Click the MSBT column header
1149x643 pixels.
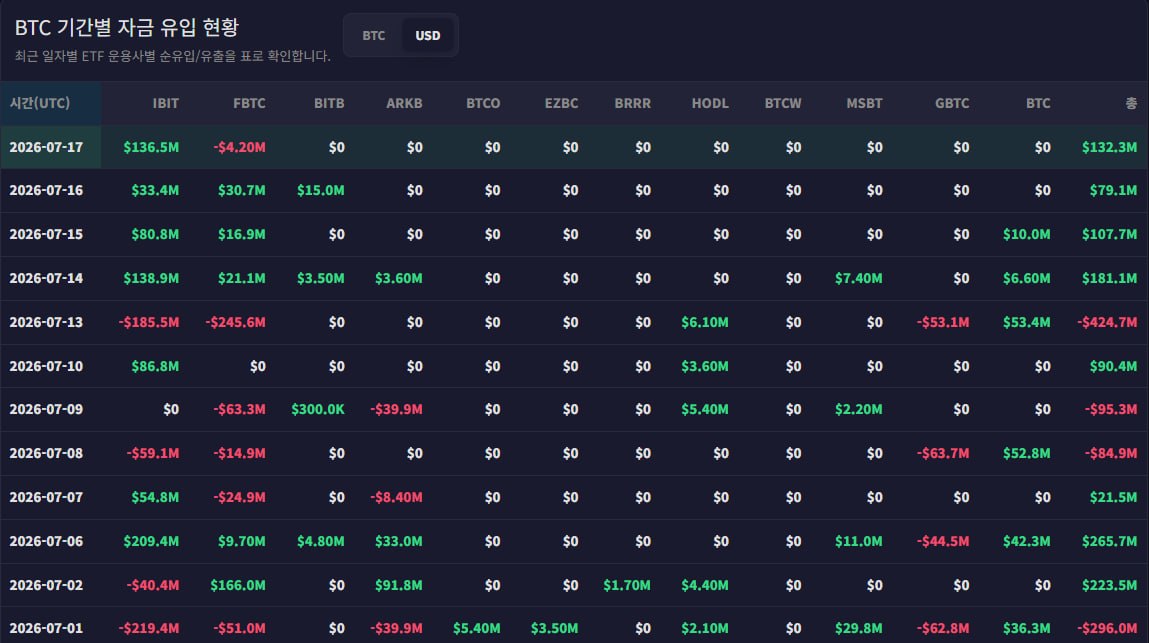click(x=865, y=103)
